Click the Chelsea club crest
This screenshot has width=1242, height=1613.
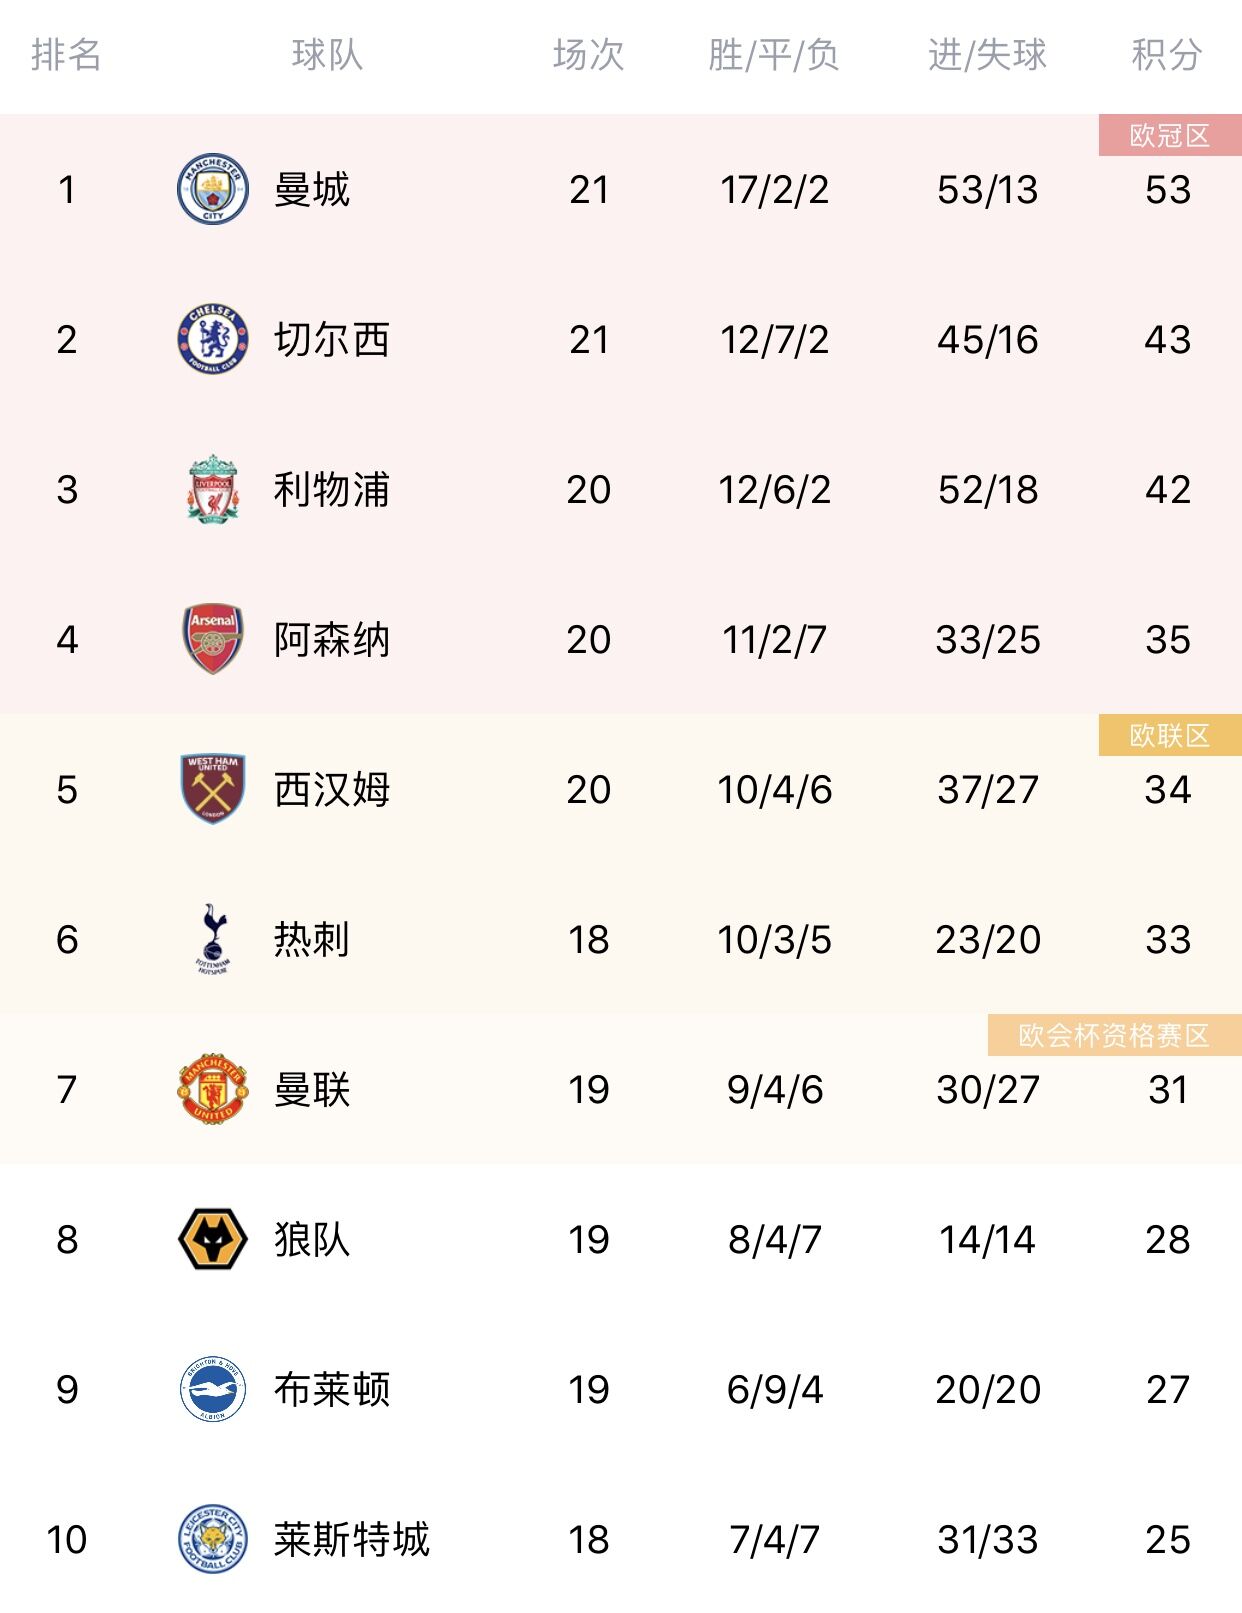click(213, 339)
